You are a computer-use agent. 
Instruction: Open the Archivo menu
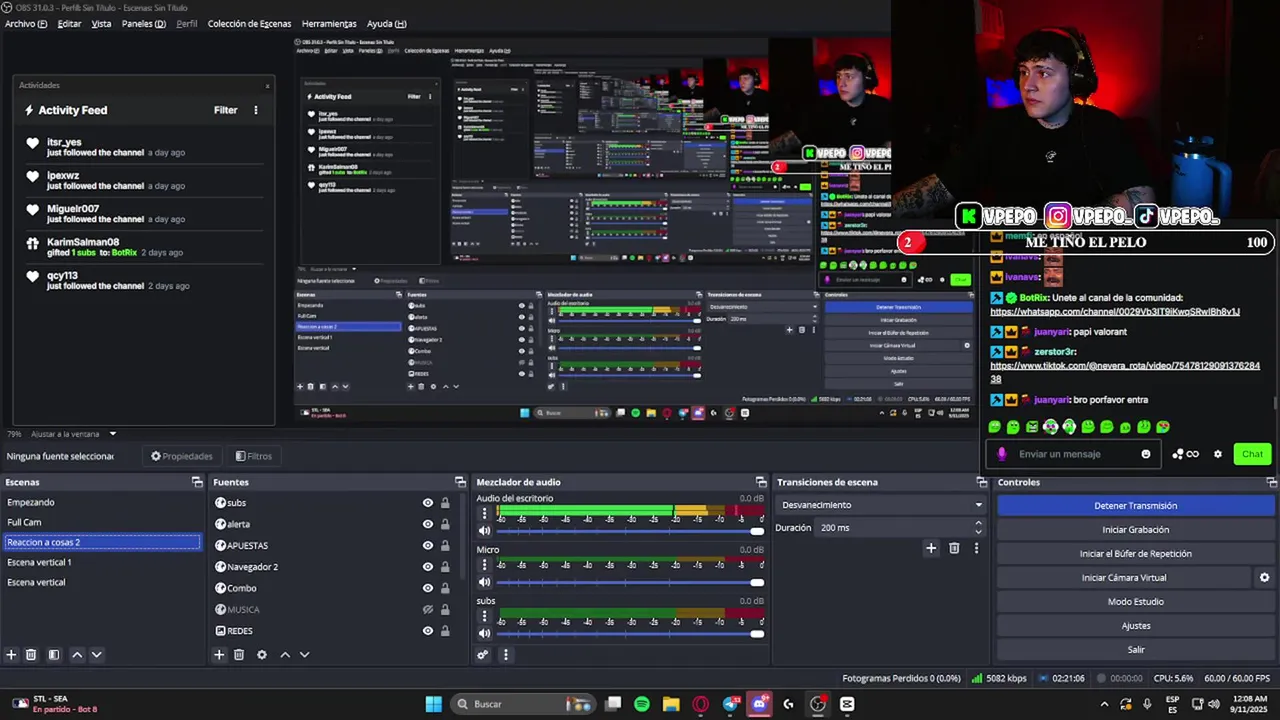26,24
